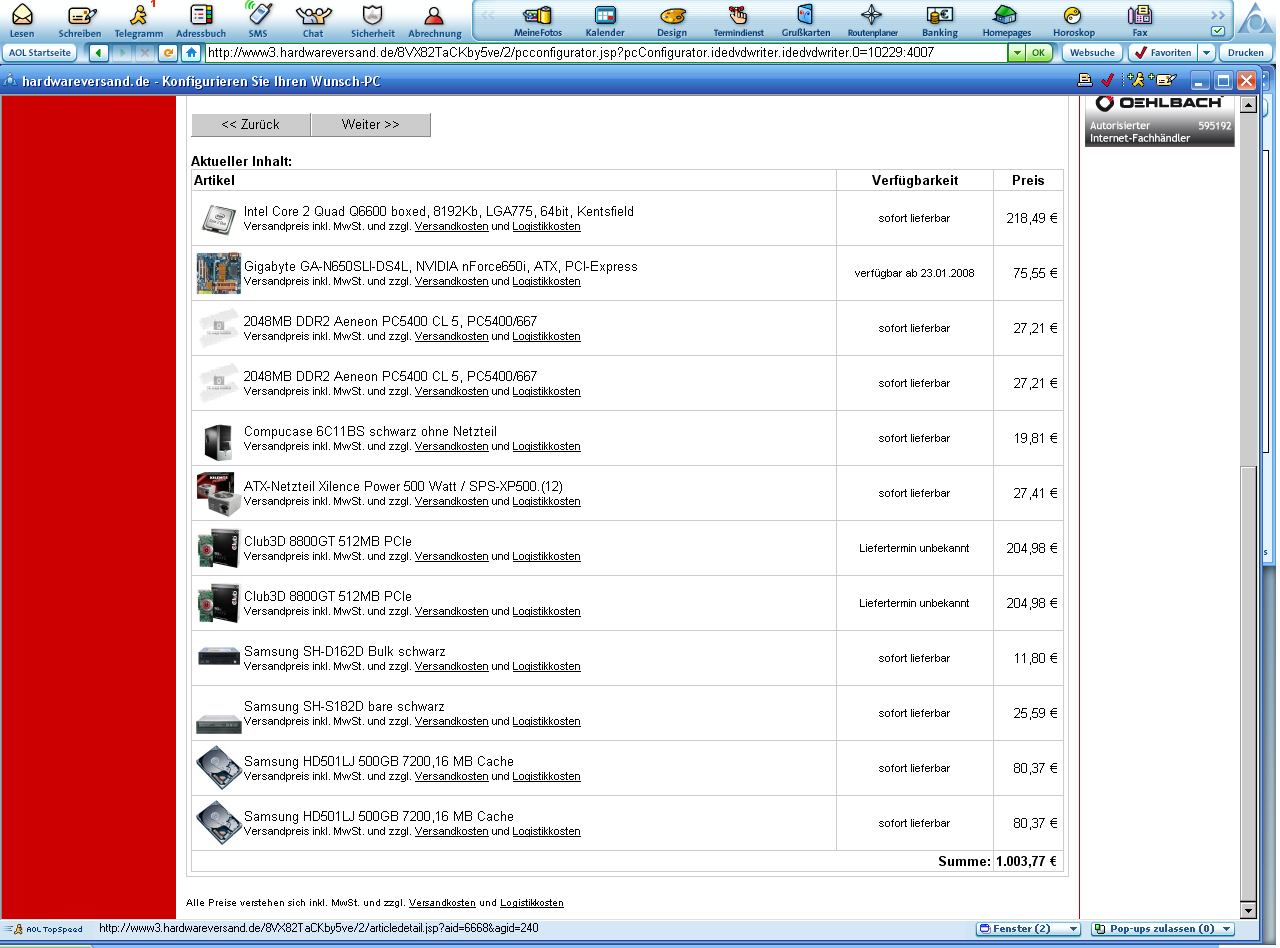1280x948 pixels.
Task: Open Sicherheit shield icon
Action: point(372,15)
